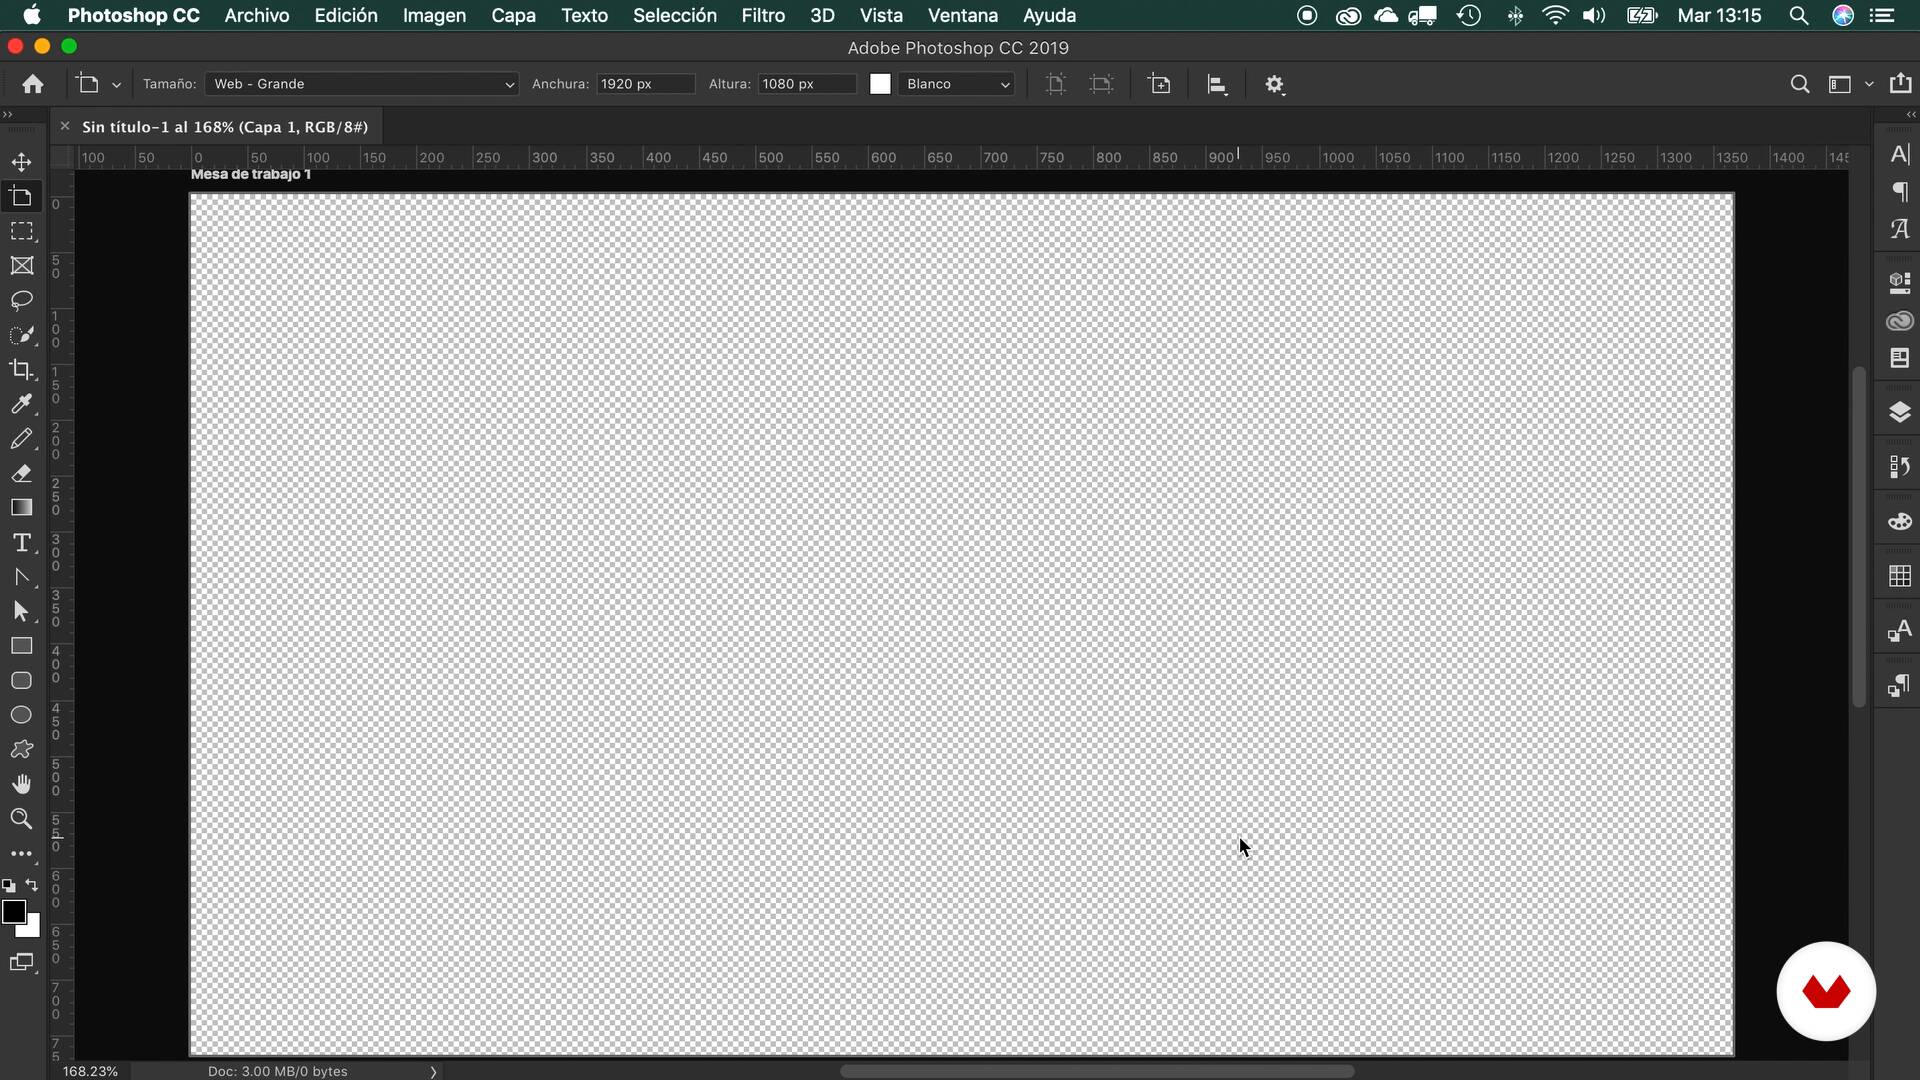
Task: Open the Edición menu
Action: tap(346, 15)
